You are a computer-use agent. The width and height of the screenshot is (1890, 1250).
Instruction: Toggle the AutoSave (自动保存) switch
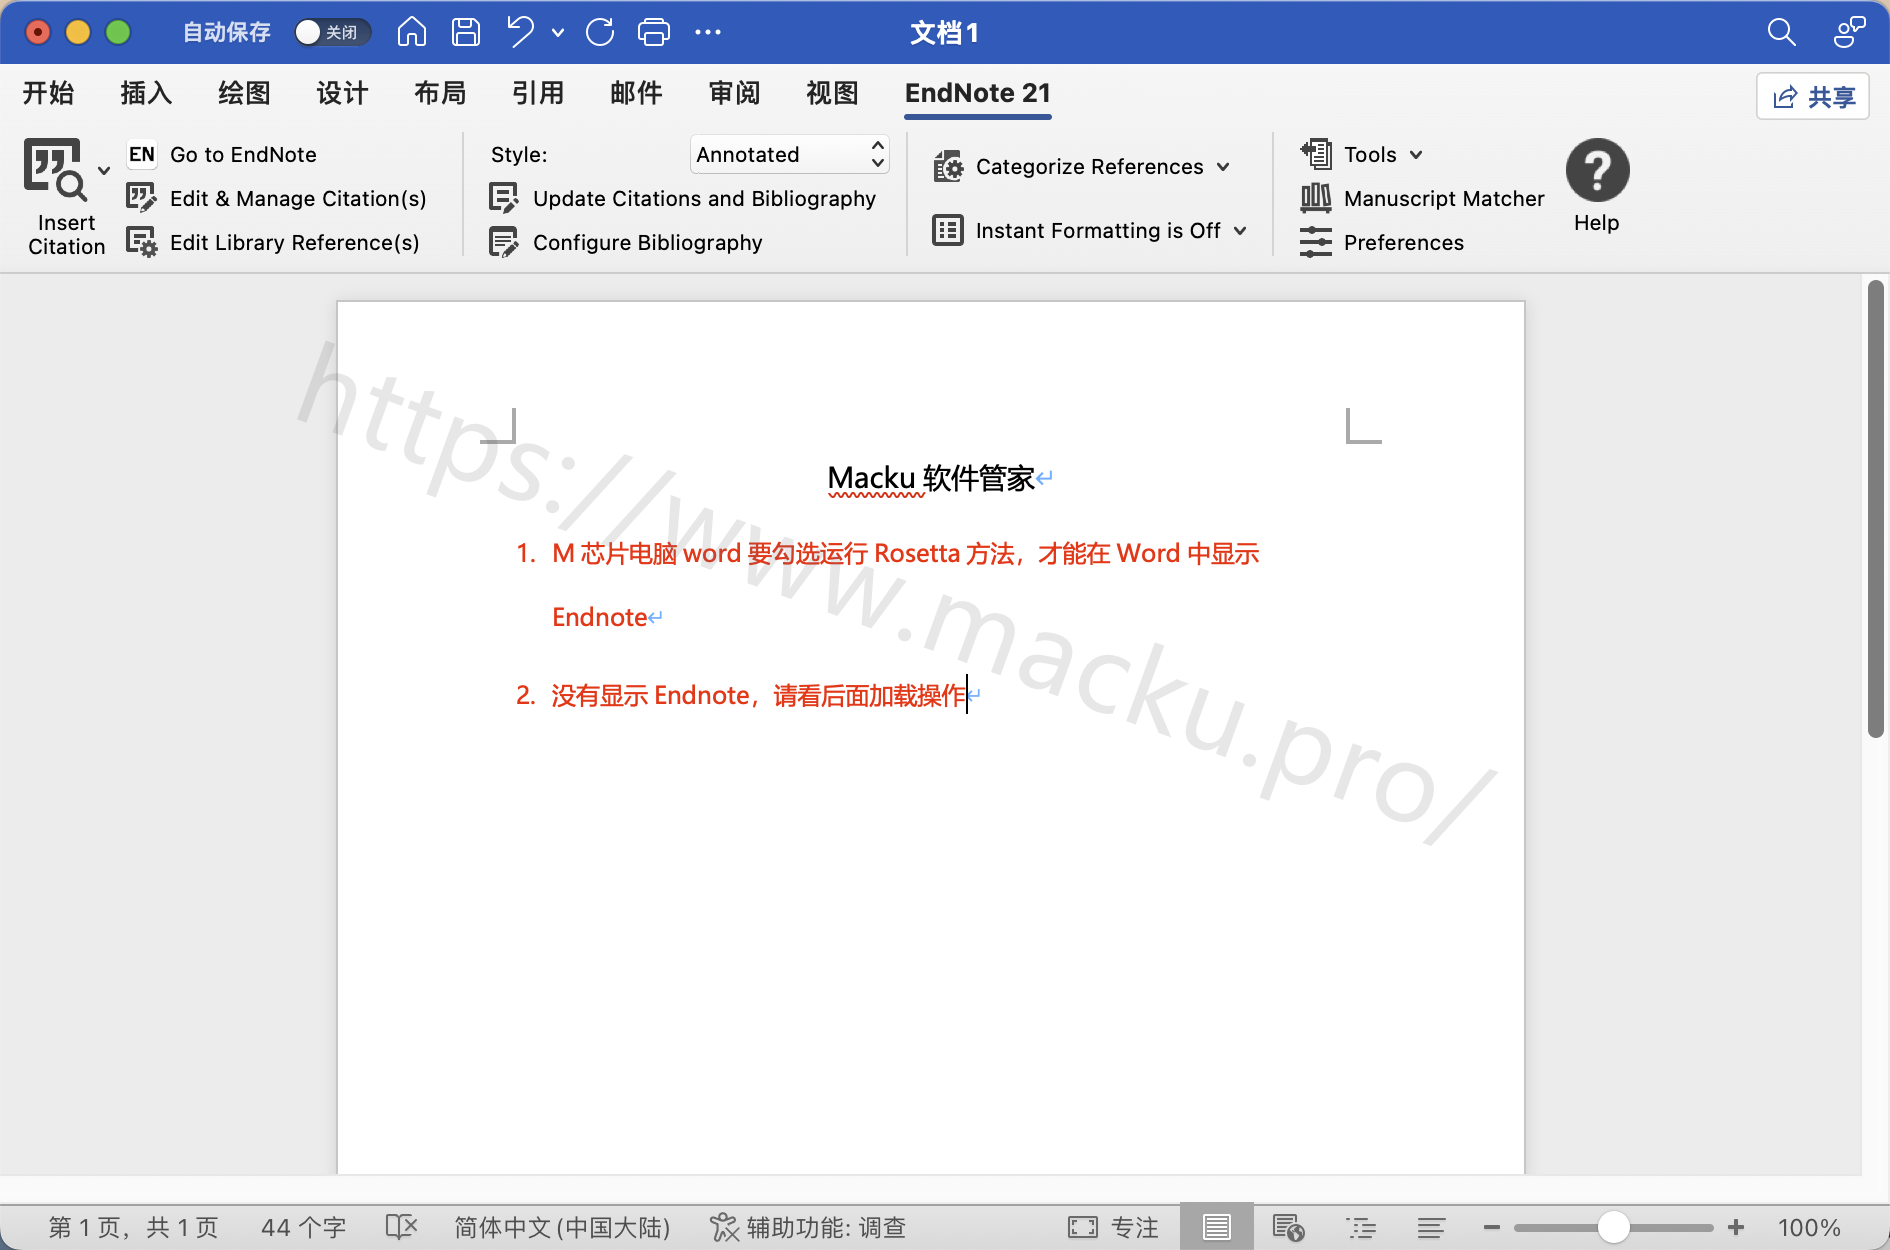click(332, 32)
